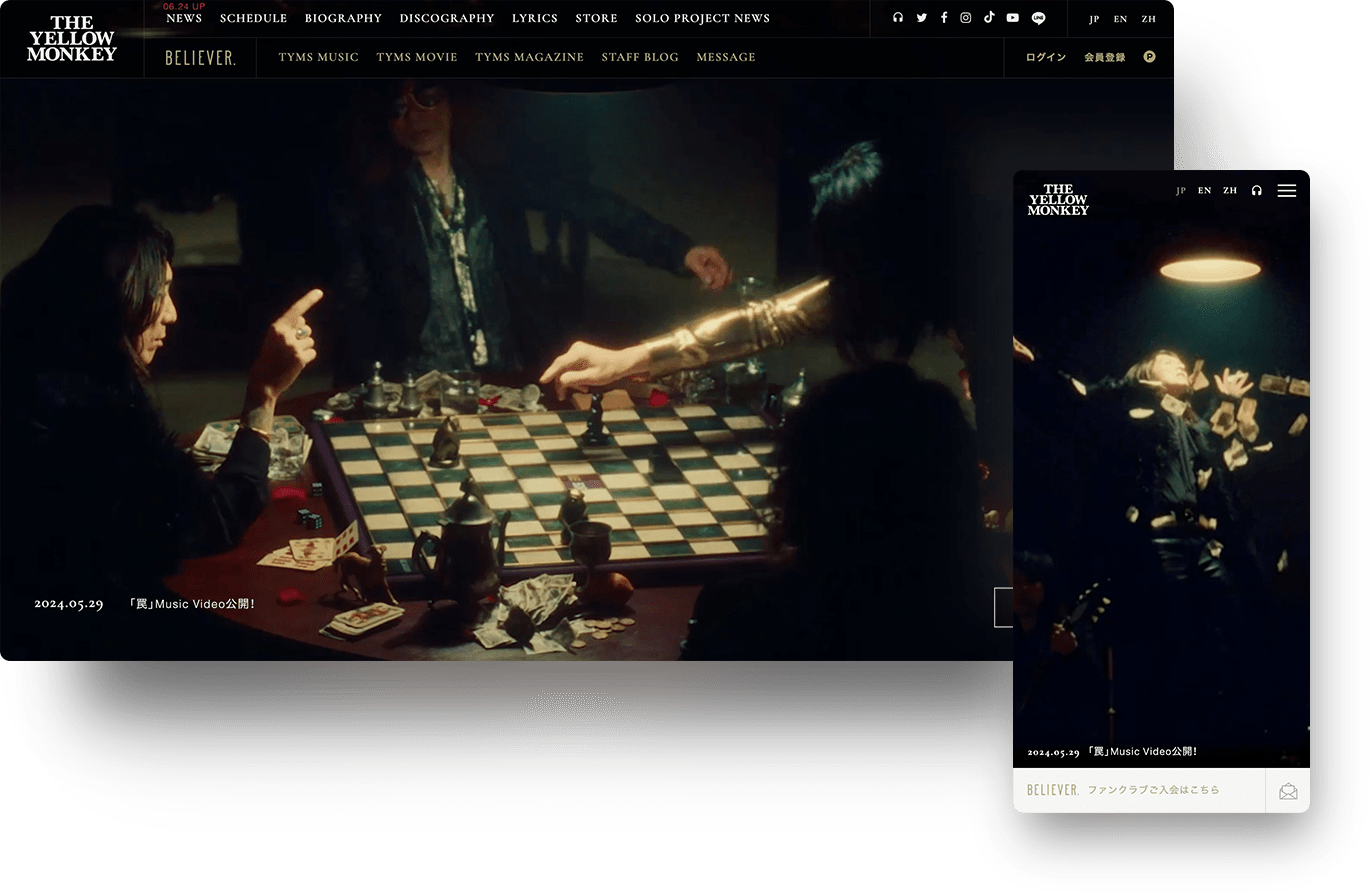
Task: Switch the desktop site language to ZH
Action: click(1148, 19)
